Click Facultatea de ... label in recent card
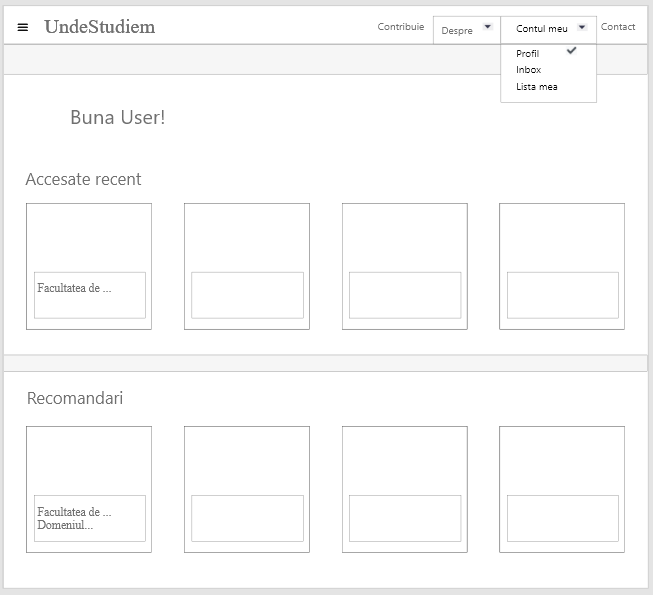This screenshot has height=595, width=653. 75,288
